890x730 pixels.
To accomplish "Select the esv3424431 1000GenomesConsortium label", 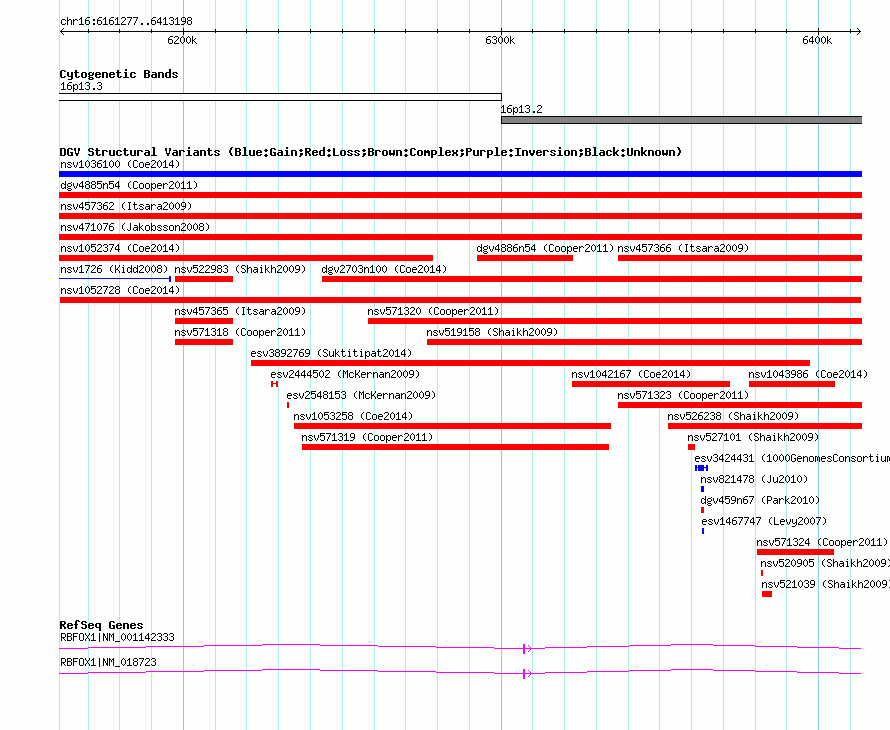I will coord(792,458).
